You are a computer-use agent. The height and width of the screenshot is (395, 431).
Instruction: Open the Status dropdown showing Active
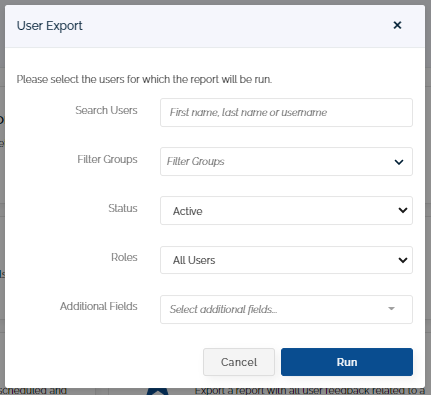tap(286, 210)
